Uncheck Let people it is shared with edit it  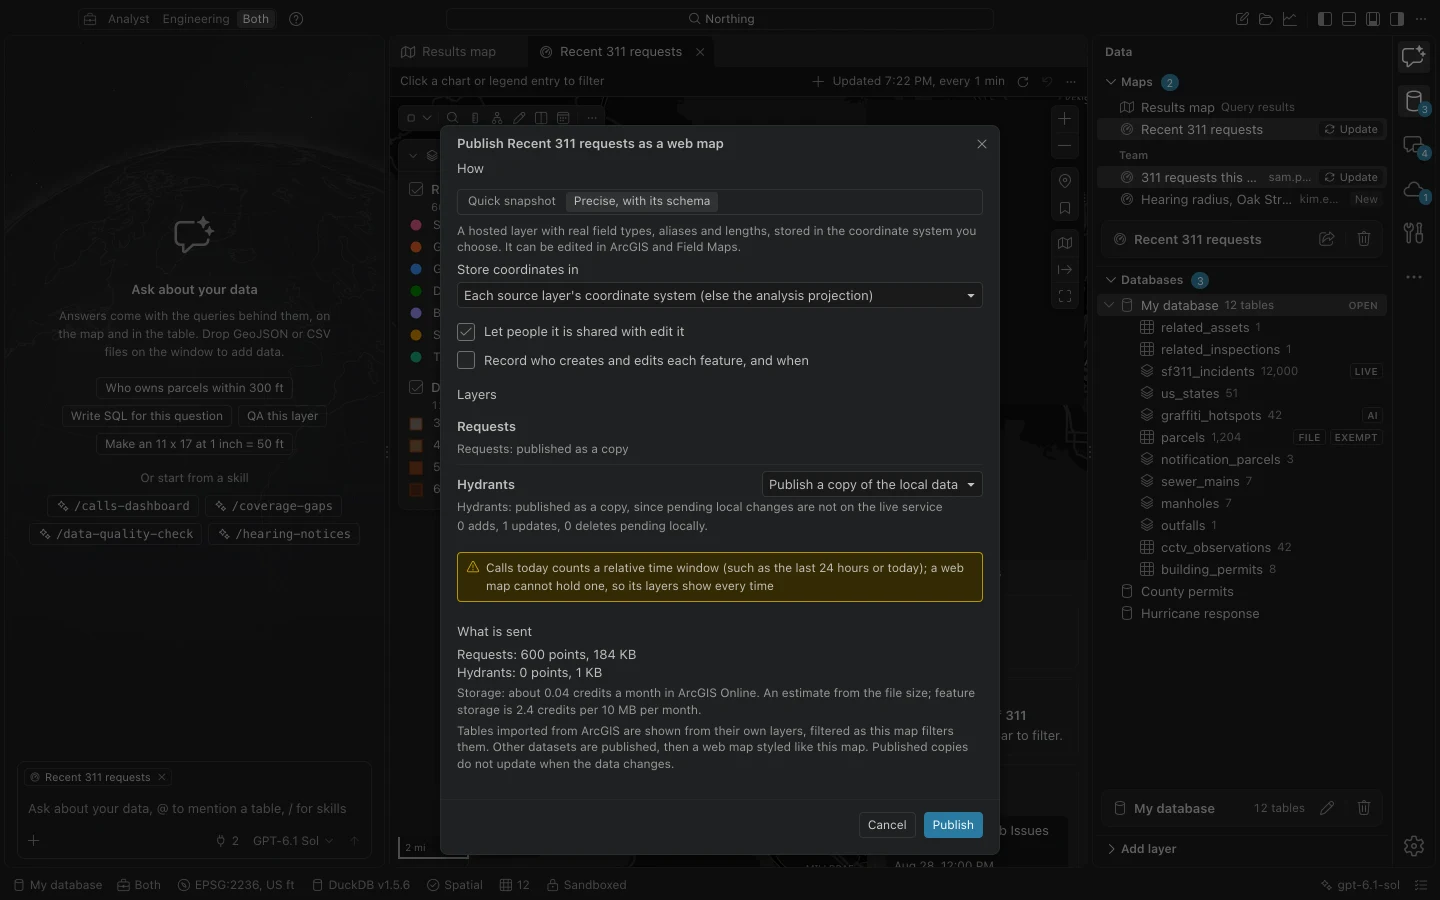(x=466, y=332)
